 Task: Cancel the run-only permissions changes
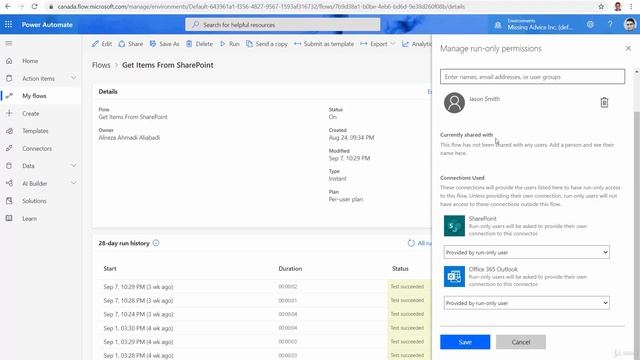coord(521,342)
